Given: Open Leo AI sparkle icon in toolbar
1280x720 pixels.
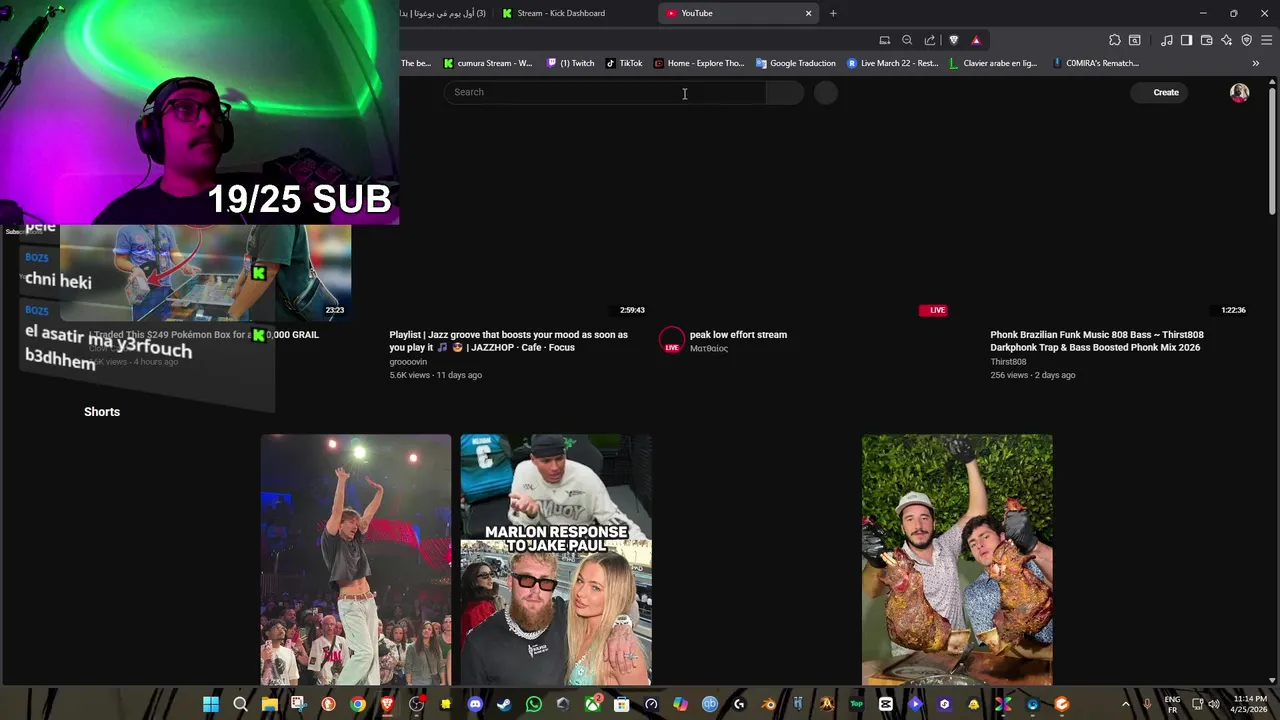Looking at the screenshot, I should click(1226, 40).
